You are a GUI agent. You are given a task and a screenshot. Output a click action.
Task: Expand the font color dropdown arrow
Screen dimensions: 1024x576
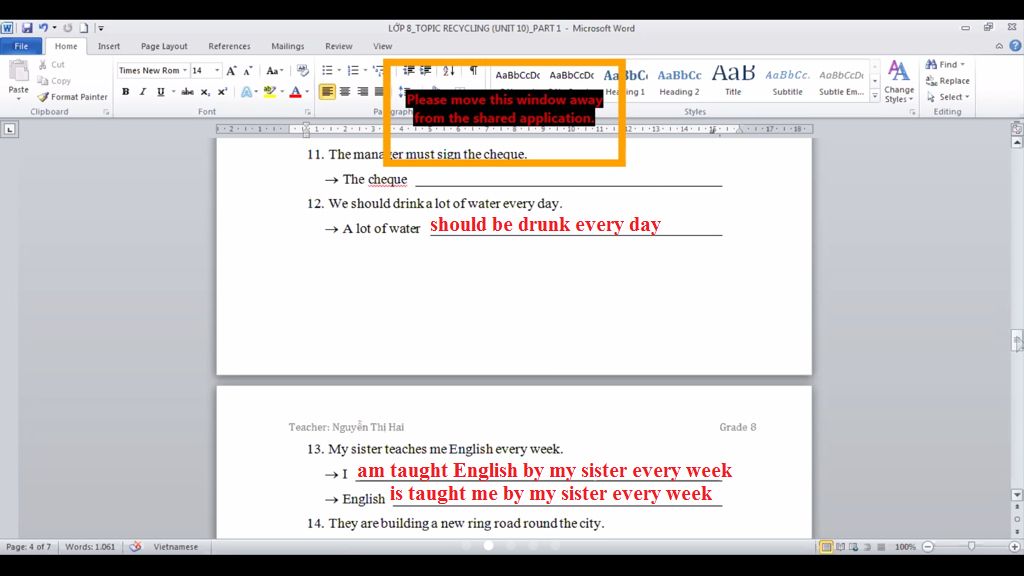click(307, 92)
